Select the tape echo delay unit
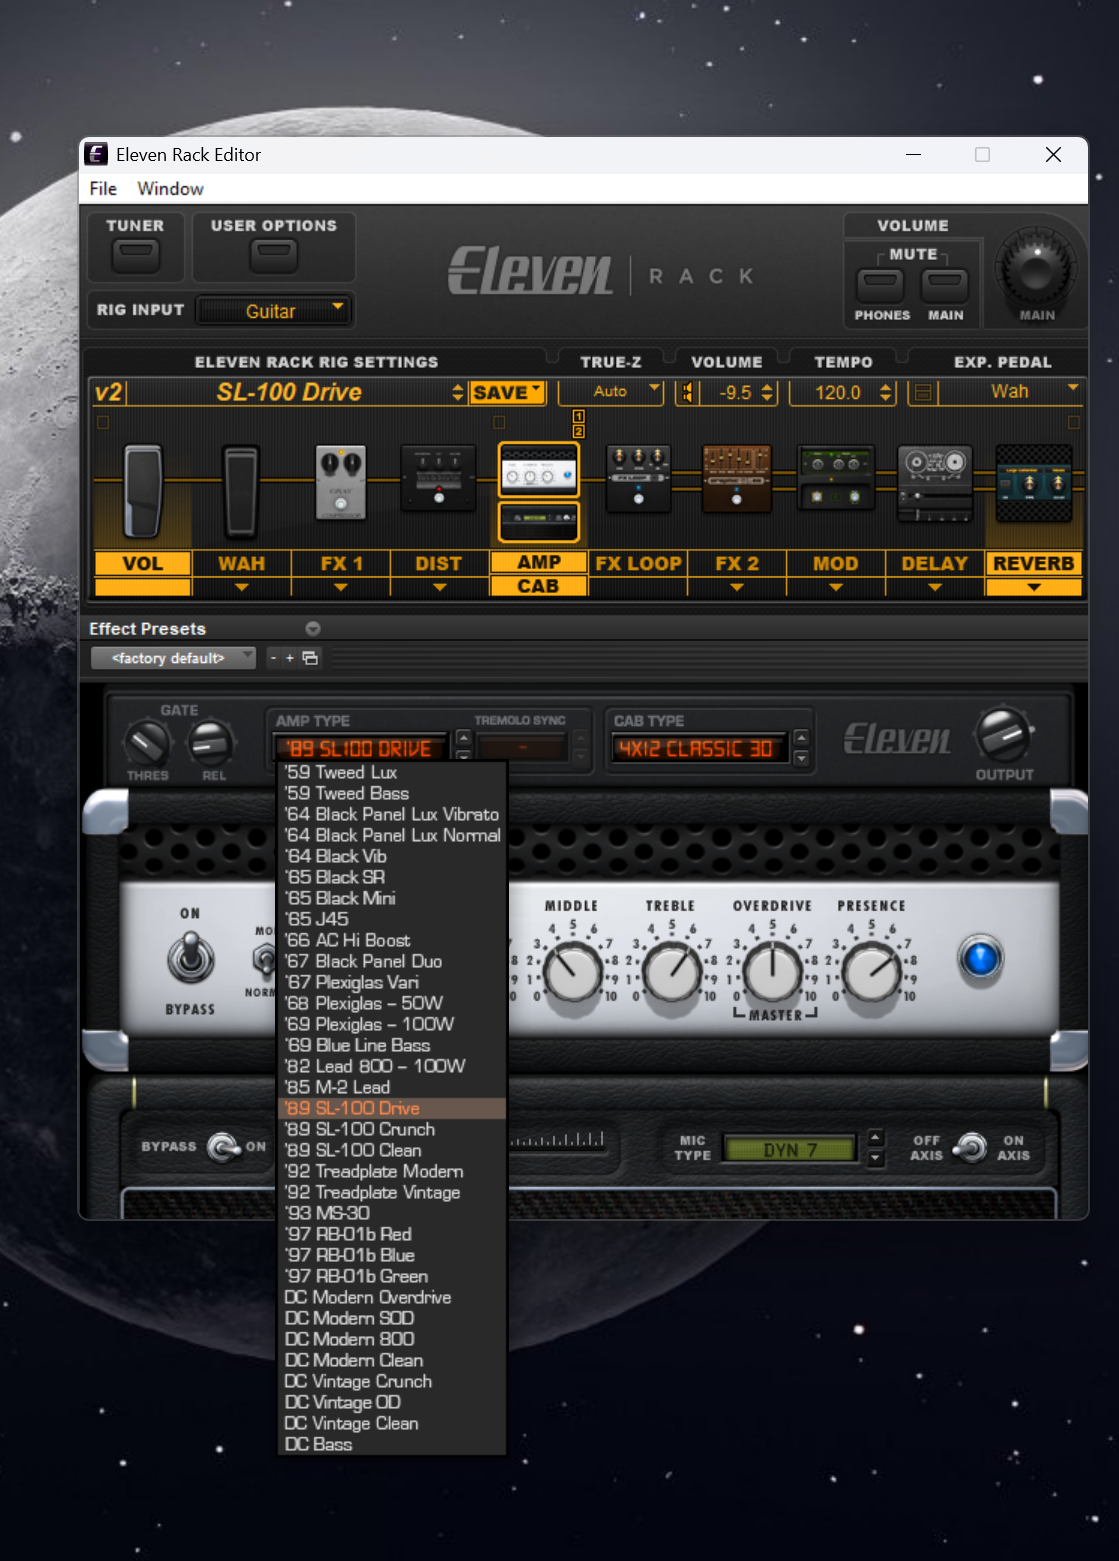1119x1561 pixels. tap(935, 484)
